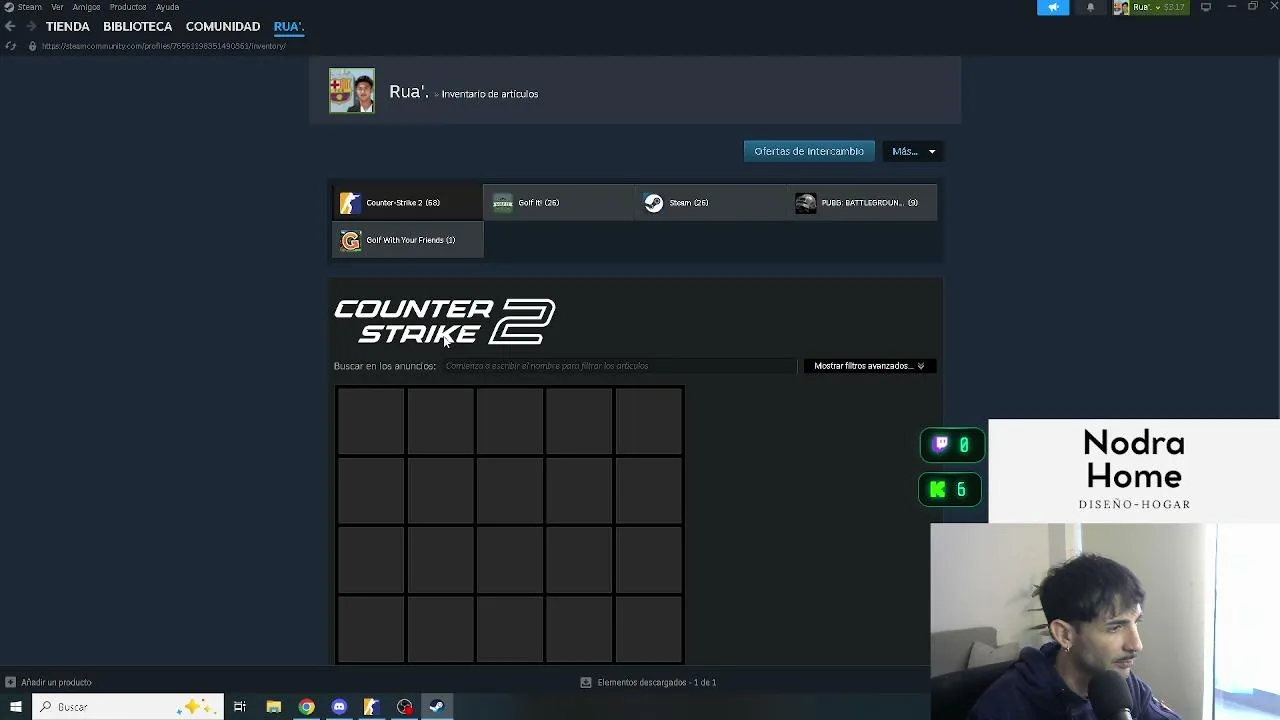Select the RUA'. profile tab
This screenshot has width=1280, height=720.
tap(288, 27)
